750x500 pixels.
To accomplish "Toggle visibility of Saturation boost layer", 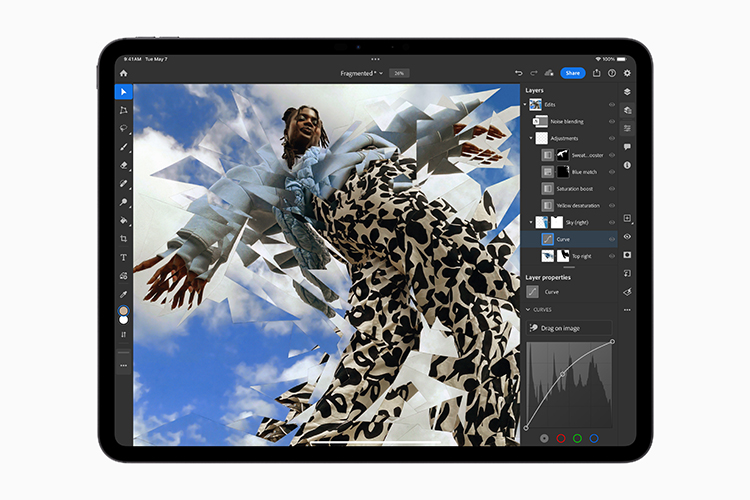I will coord(612,188).
